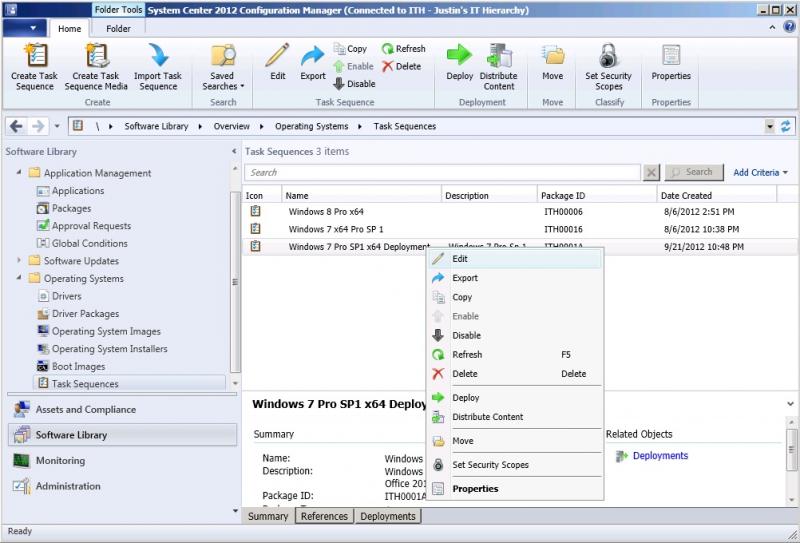Image resolution: width=800 pixels, height=543 pixels.
Task: Clear the search with the X button
Action: [651, 172]
